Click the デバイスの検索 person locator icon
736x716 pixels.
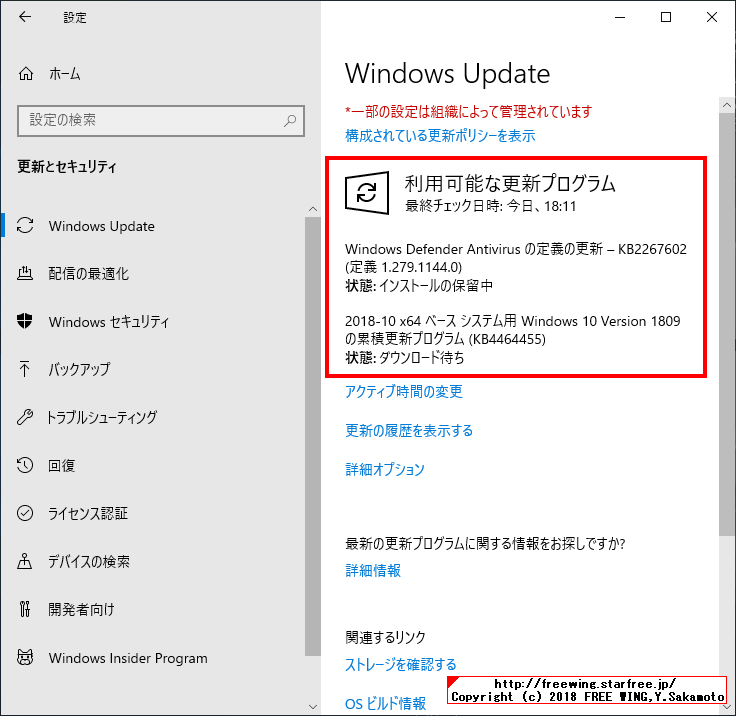[24, 561]
